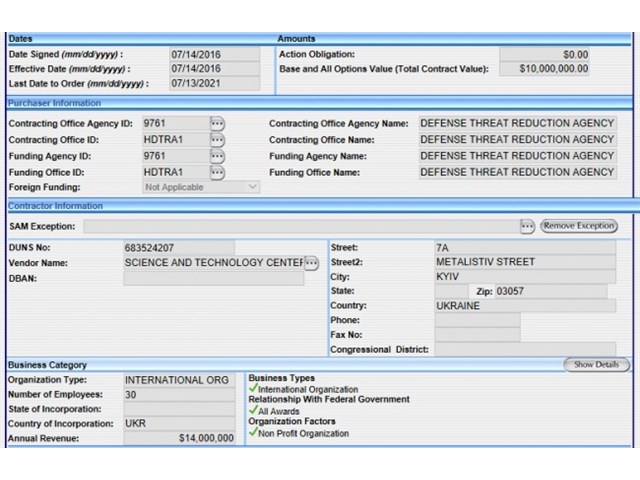
Task: Click the Remove Exception button
Action: tap(579, 226)
